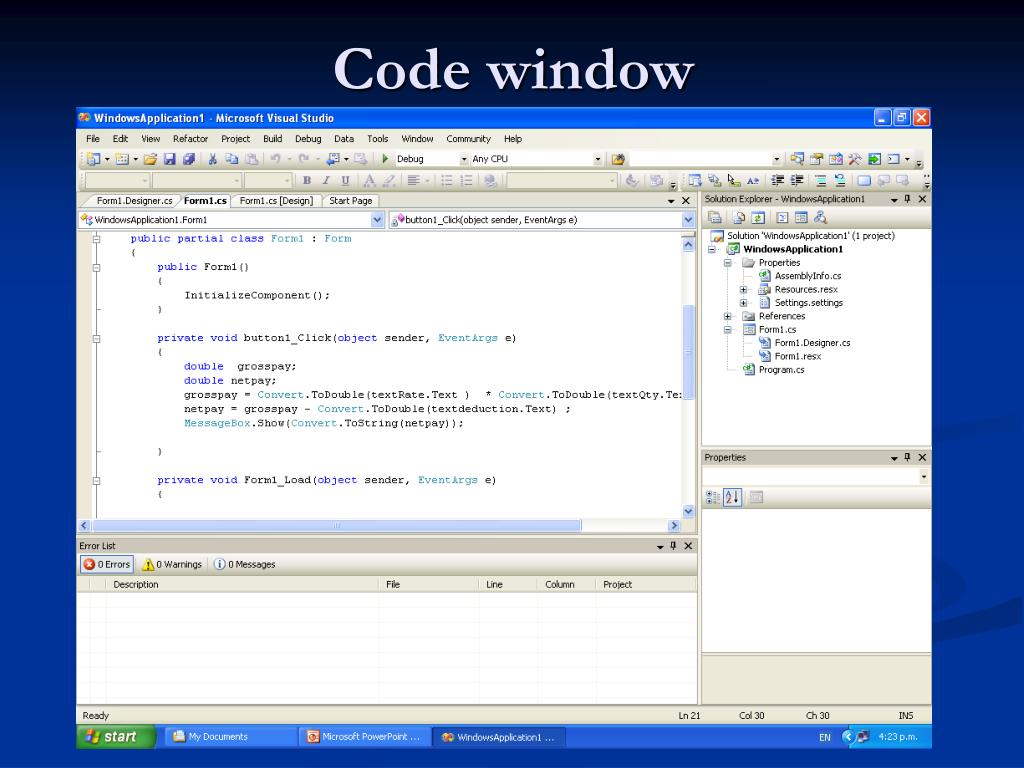This screenshot has width=1024, height=768.
Task: Open the Start Page toolbar icon
Action: pyautogui.click(x=874, y=159)
